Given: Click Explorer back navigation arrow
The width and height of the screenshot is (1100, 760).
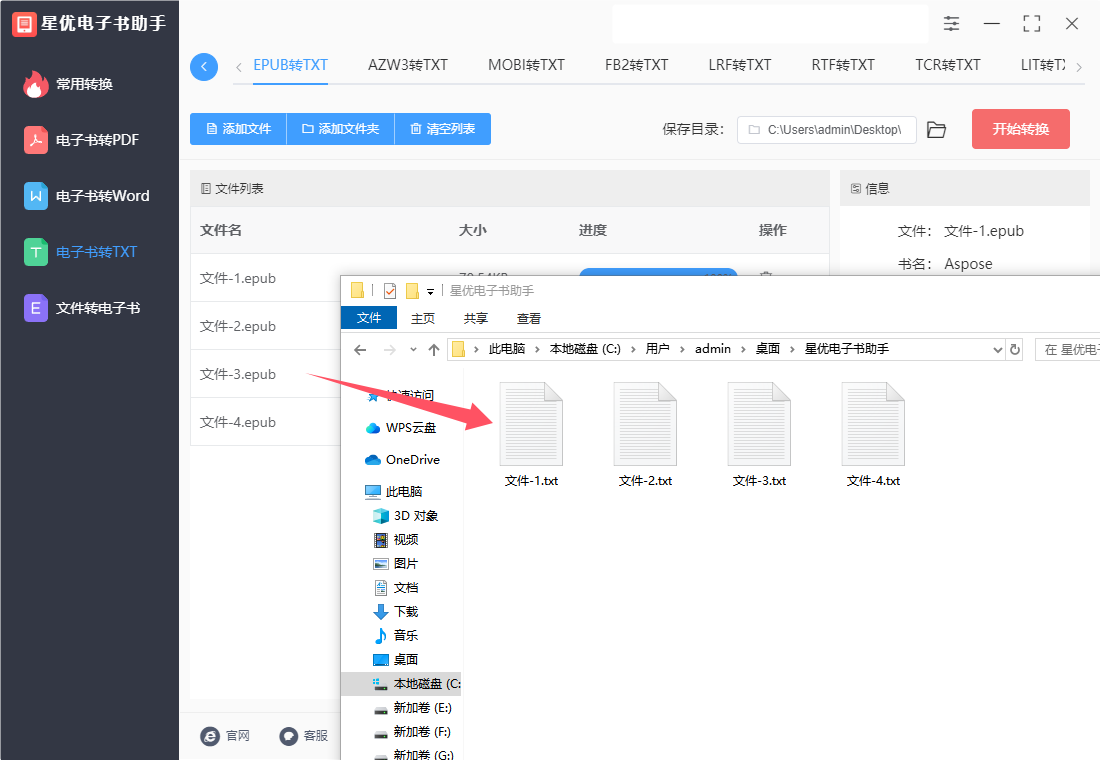Looking at the screenshot, I should pyautogui.click(x=360, y=349).
